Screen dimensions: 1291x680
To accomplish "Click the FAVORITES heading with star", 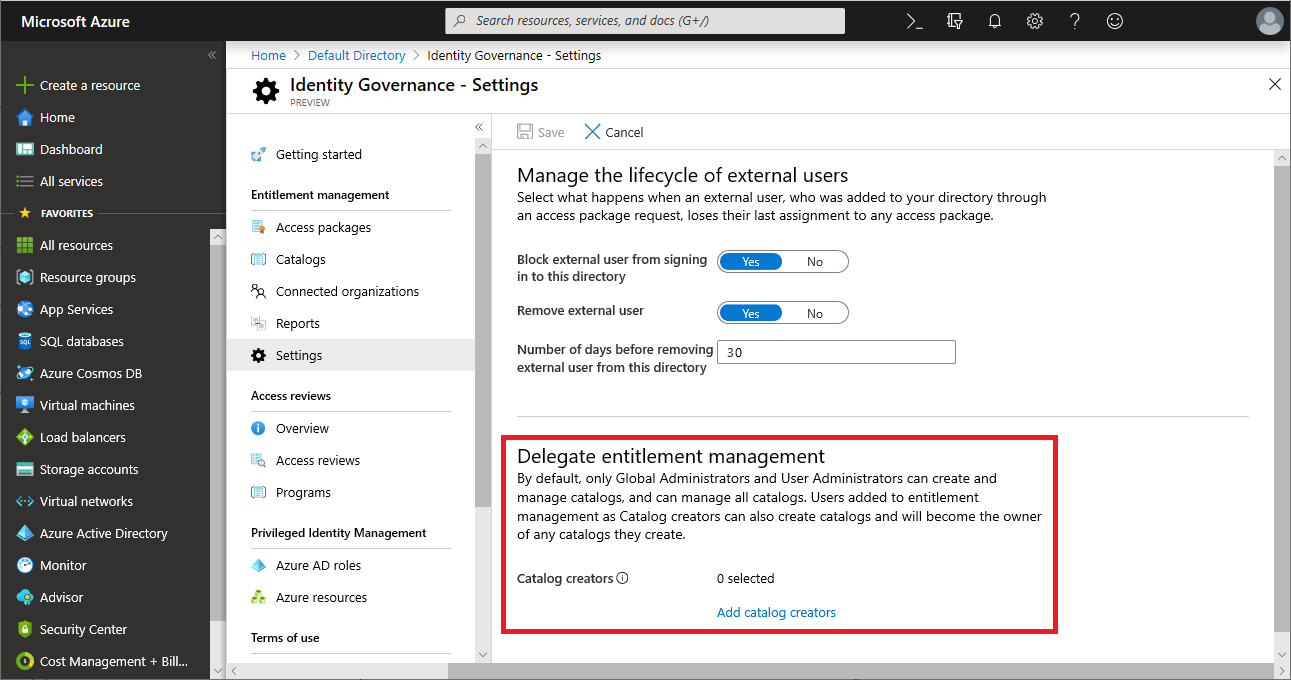I will point(56,213).
